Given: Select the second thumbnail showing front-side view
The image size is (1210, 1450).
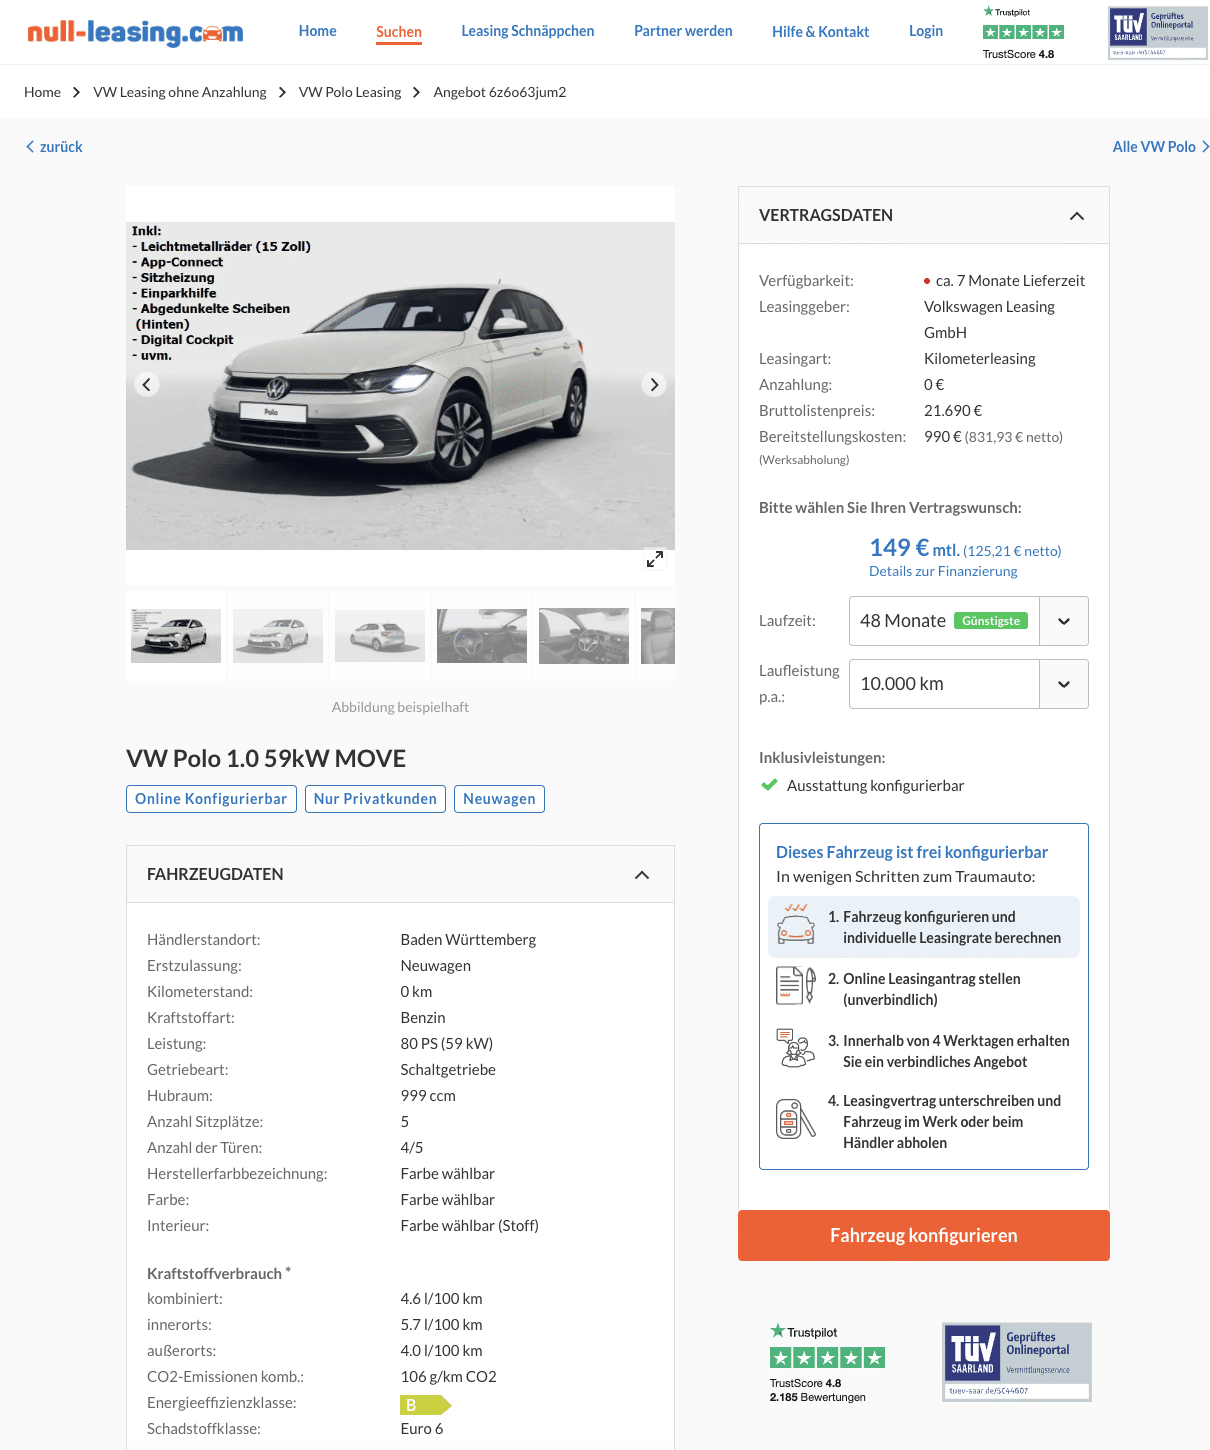Looking at the screenshot, I should point(278,636).
